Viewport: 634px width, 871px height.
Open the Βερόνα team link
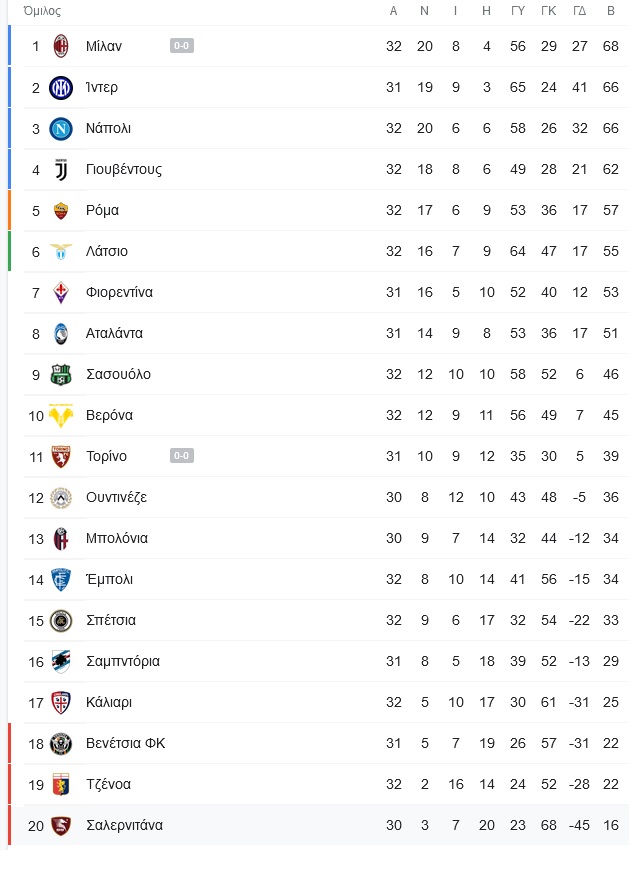tap(109, 416)
